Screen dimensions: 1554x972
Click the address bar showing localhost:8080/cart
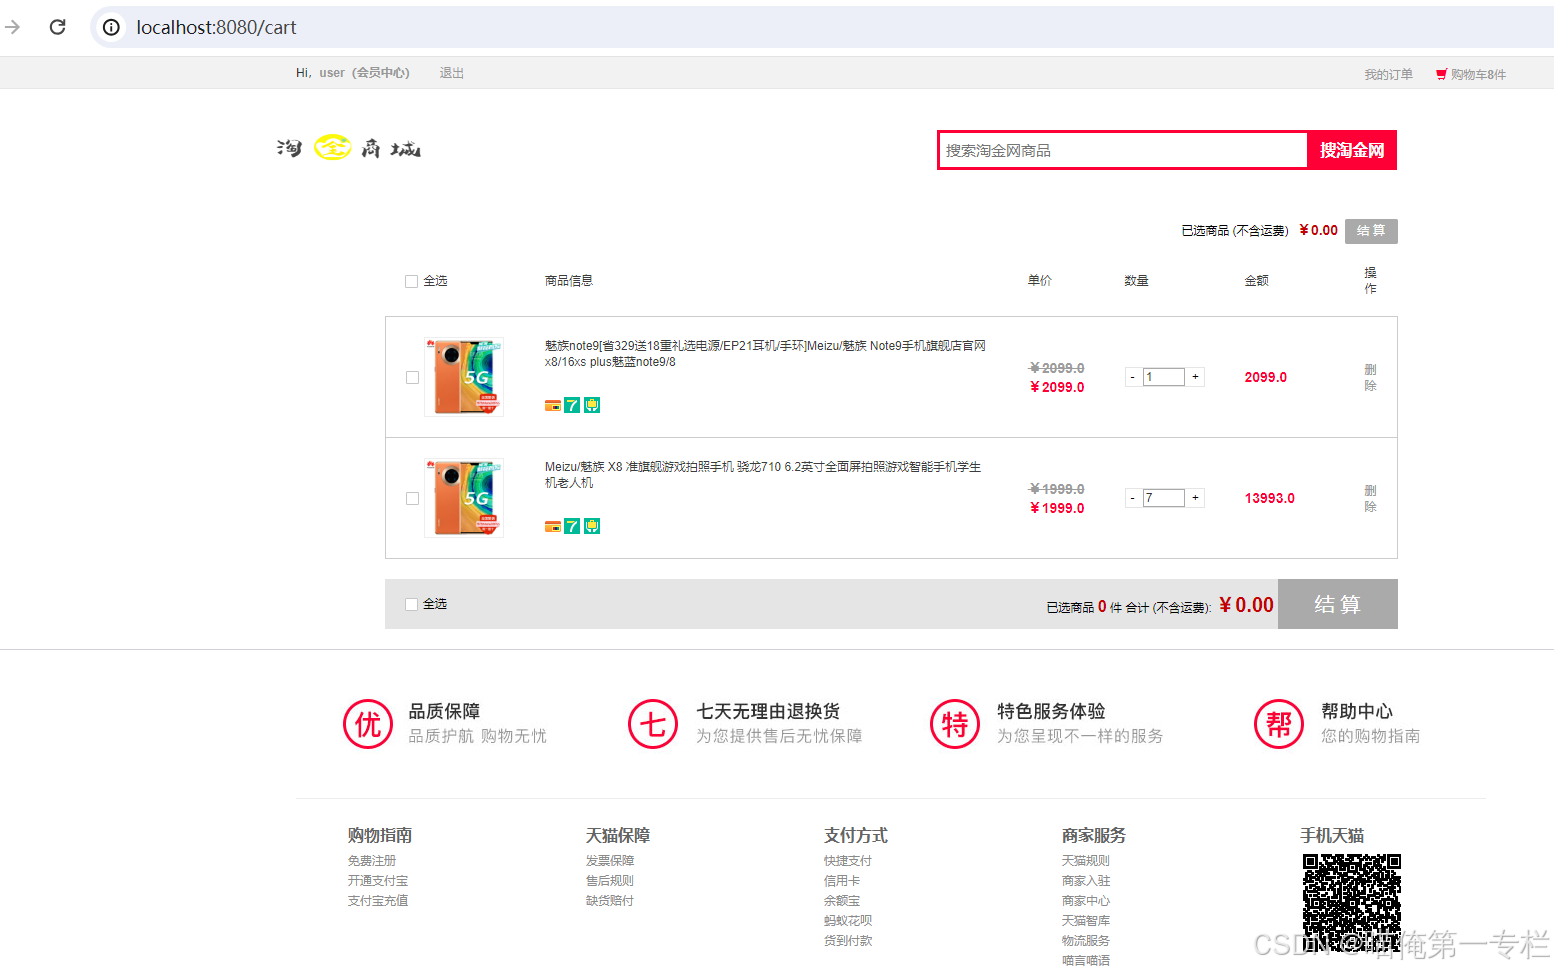[820, 27]
